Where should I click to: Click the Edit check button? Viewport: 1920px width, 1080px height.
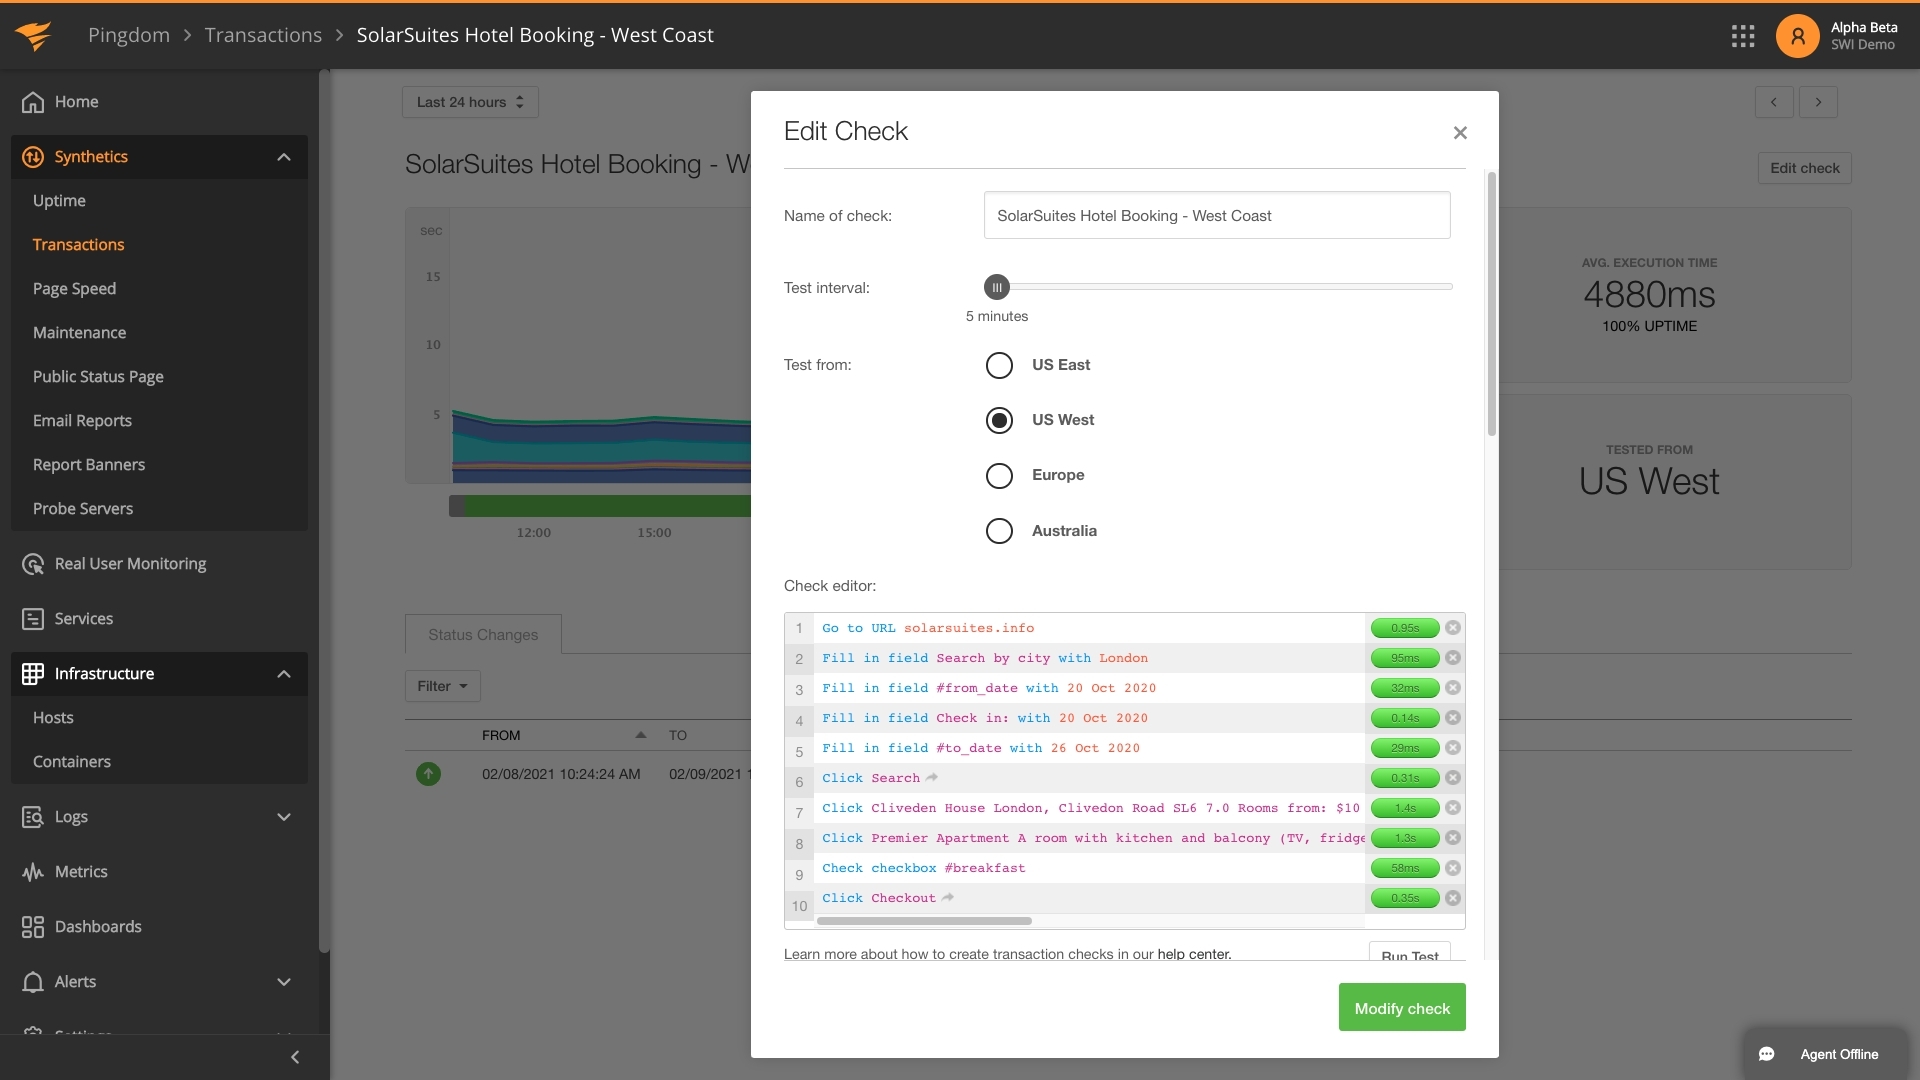(x=1804, y=168)
